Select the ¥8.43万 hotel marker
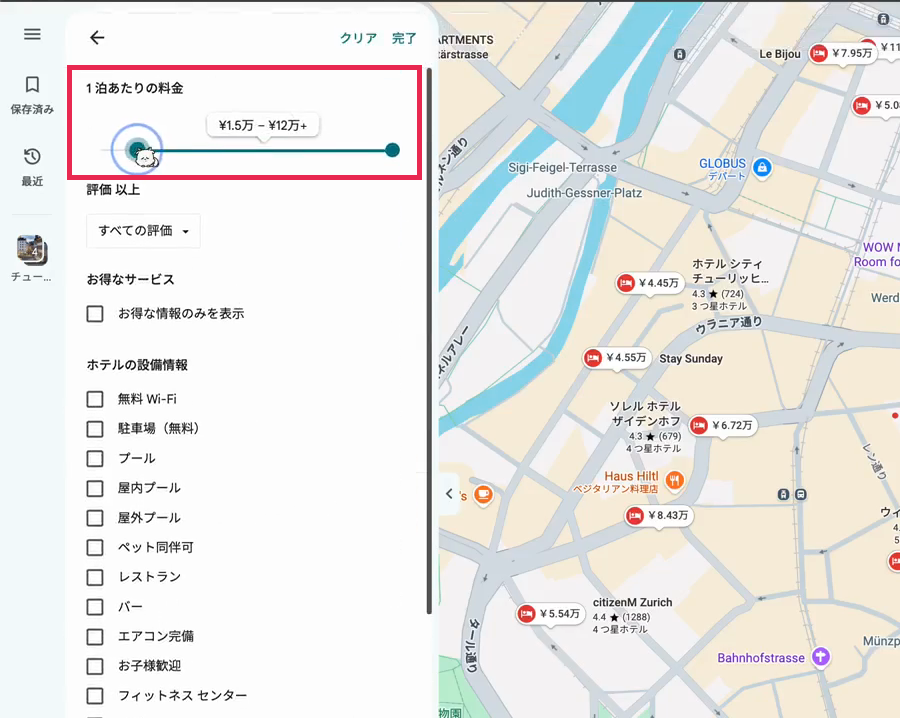 pos(658,515)
